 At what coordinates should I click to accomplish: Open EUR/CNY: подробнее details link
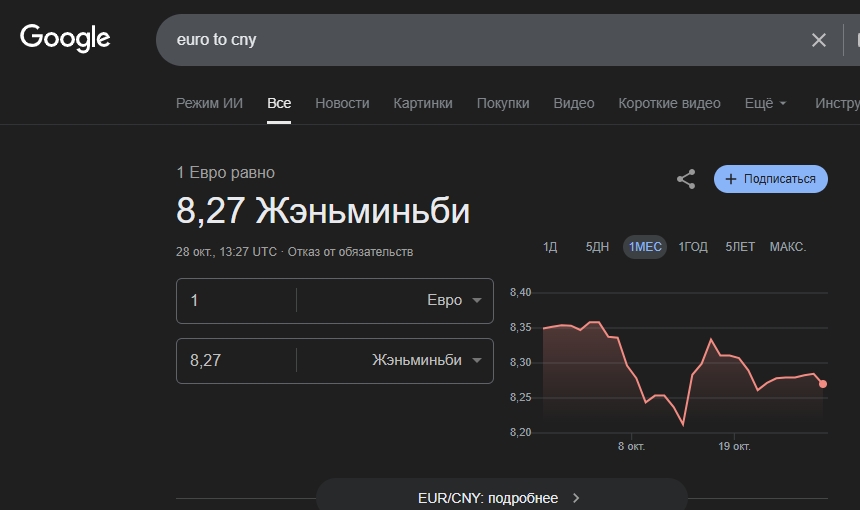pyautogui.click(x=500, y=497)
